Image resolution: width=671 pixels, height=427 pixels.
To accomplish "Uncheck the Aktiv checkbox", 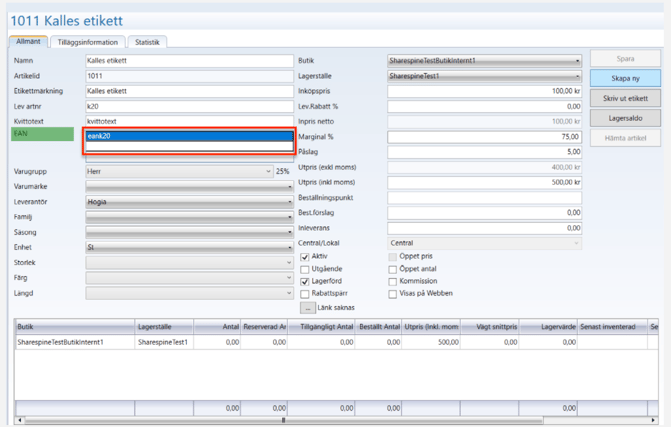I will 305,257.
